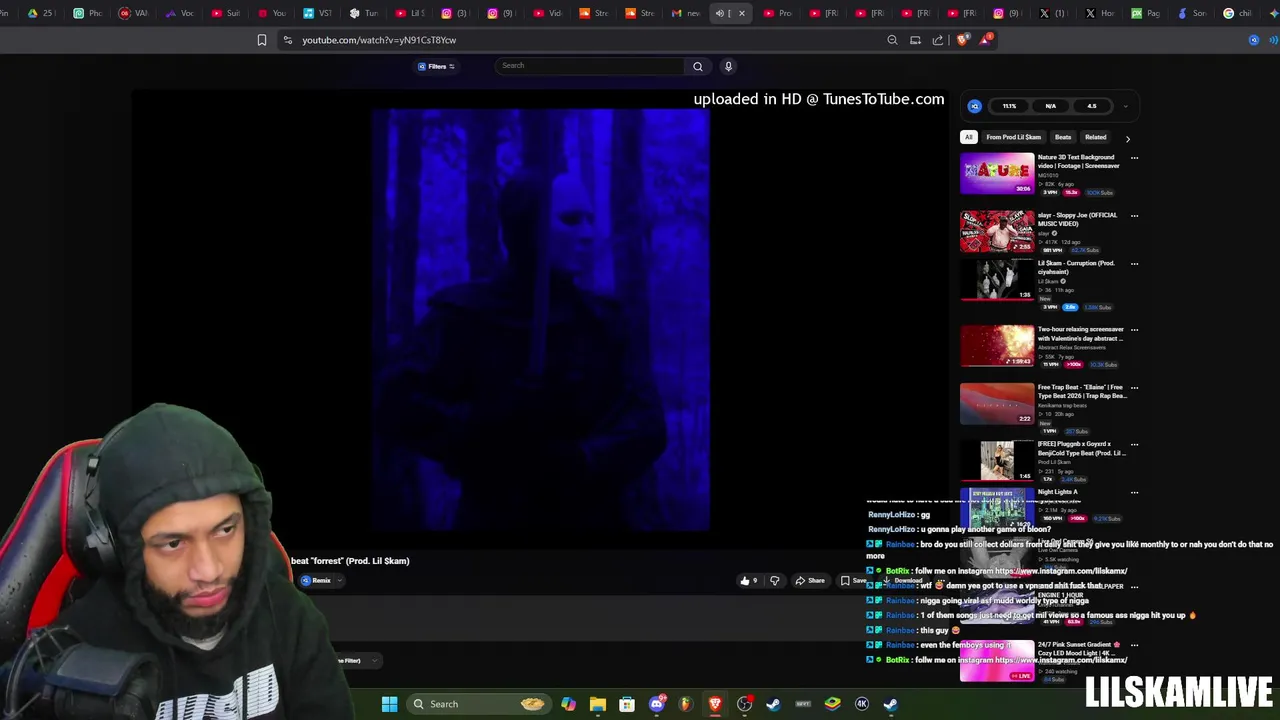Switch to the Gmail browser tab
The width and height of the screenshot is (1280, 720).
pos(685,13)
